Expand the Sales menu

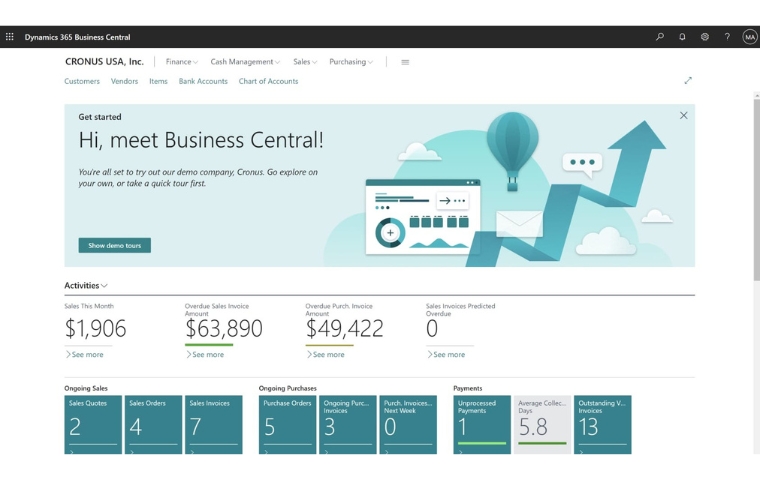point(305,62)
